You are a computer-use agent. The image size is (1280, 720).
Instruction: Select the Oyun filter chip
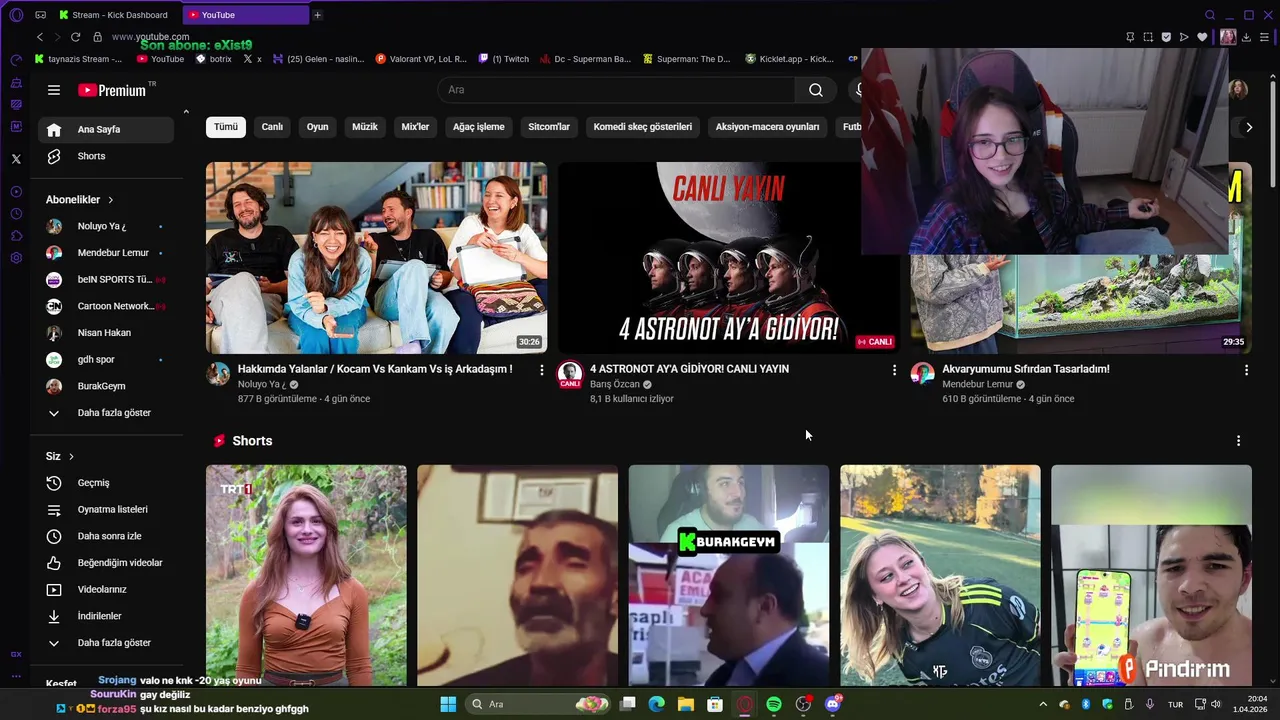pyautogui.click(x=317, y=127)
